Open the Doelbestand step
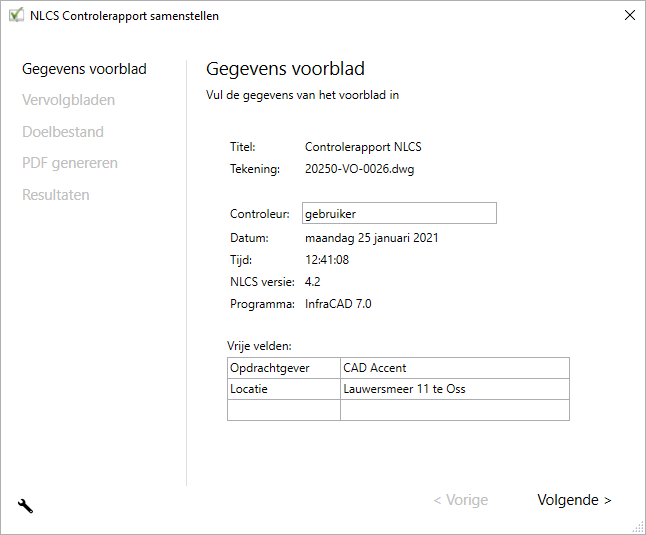Screen dimensions: 646x535 pos(63,132)
